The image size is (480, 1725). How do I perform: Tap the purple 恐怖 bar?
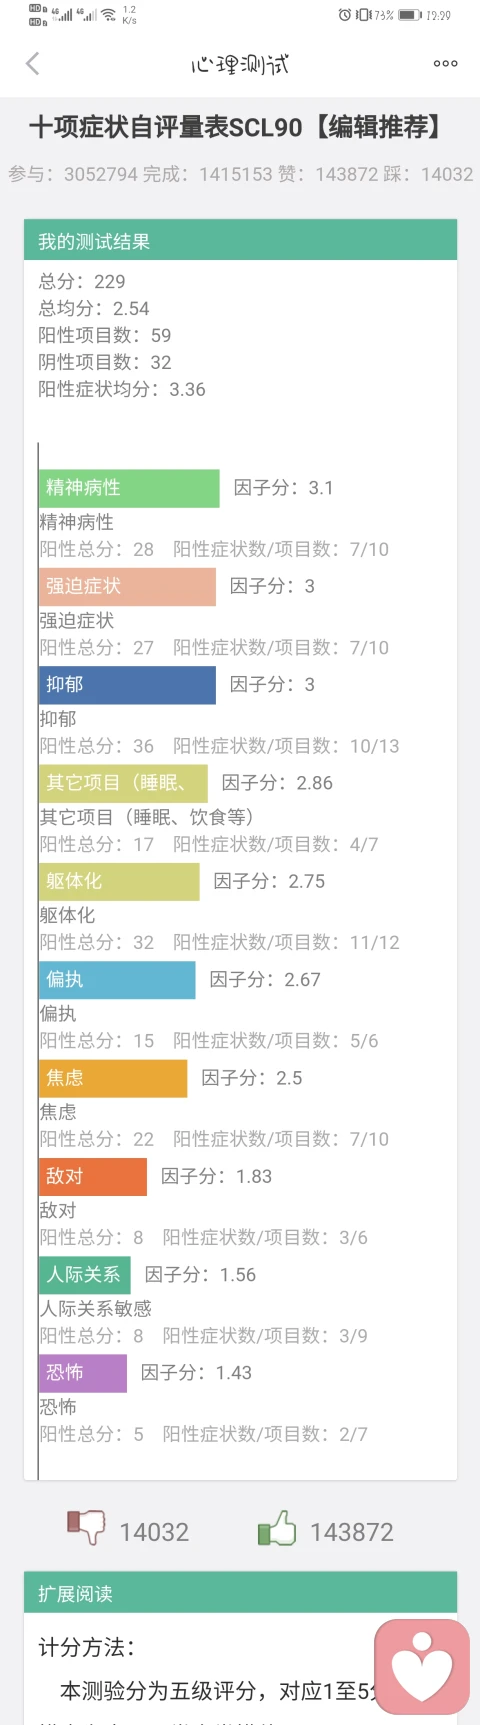click(x=83, y=1373)
